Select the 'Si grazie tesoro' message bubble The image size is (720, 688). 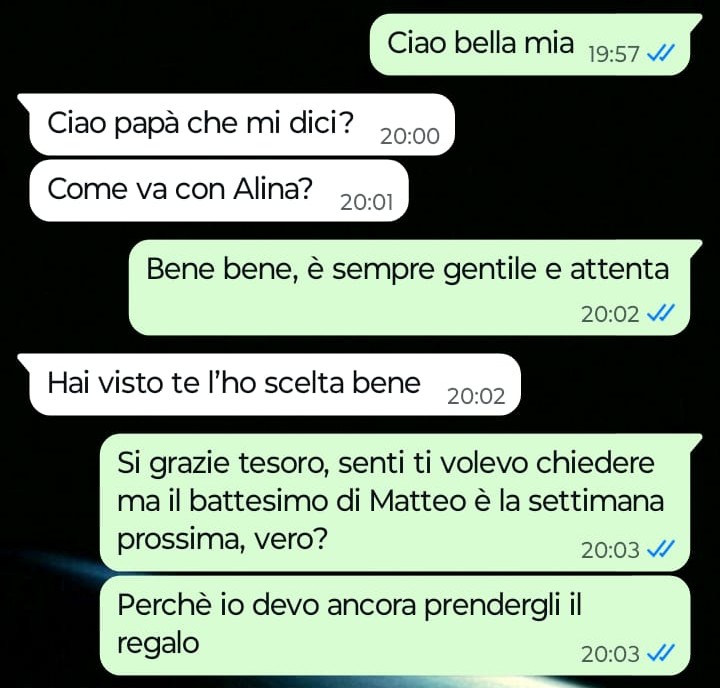point(398,502)
